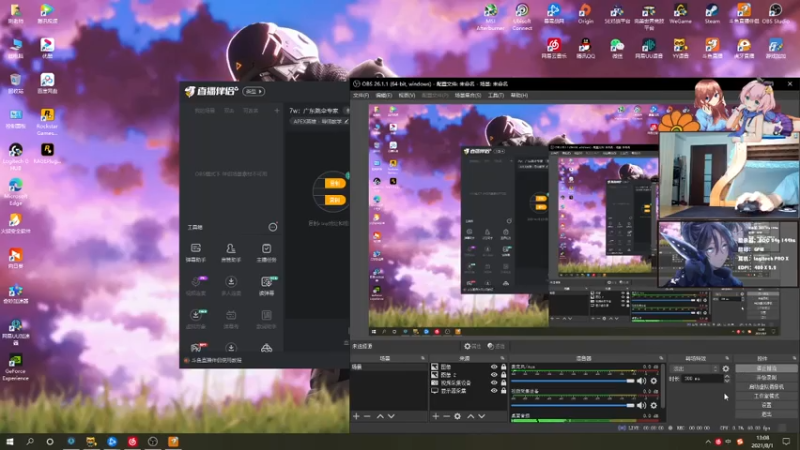Click the toolbox more-options circle icon
The width and height of the screenshot is (800, 450).
point(273,227)
